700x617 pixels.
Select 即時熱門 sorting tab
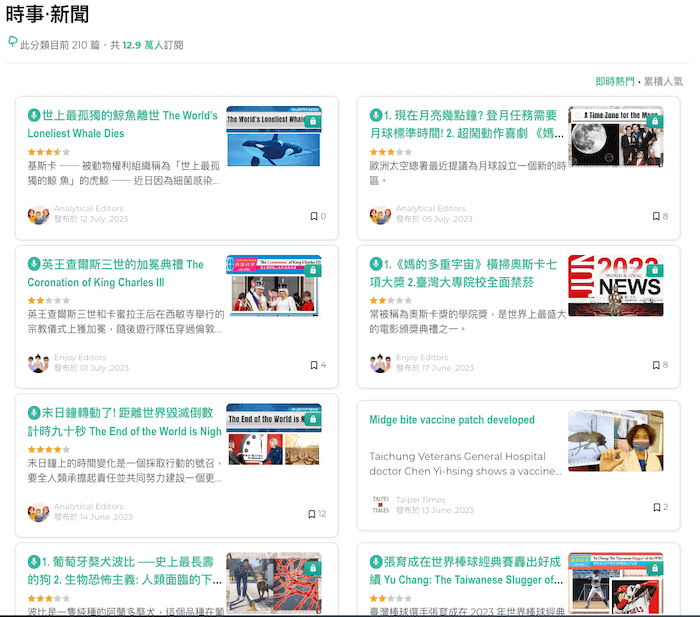pyautogui.click(x=614, y=82)
